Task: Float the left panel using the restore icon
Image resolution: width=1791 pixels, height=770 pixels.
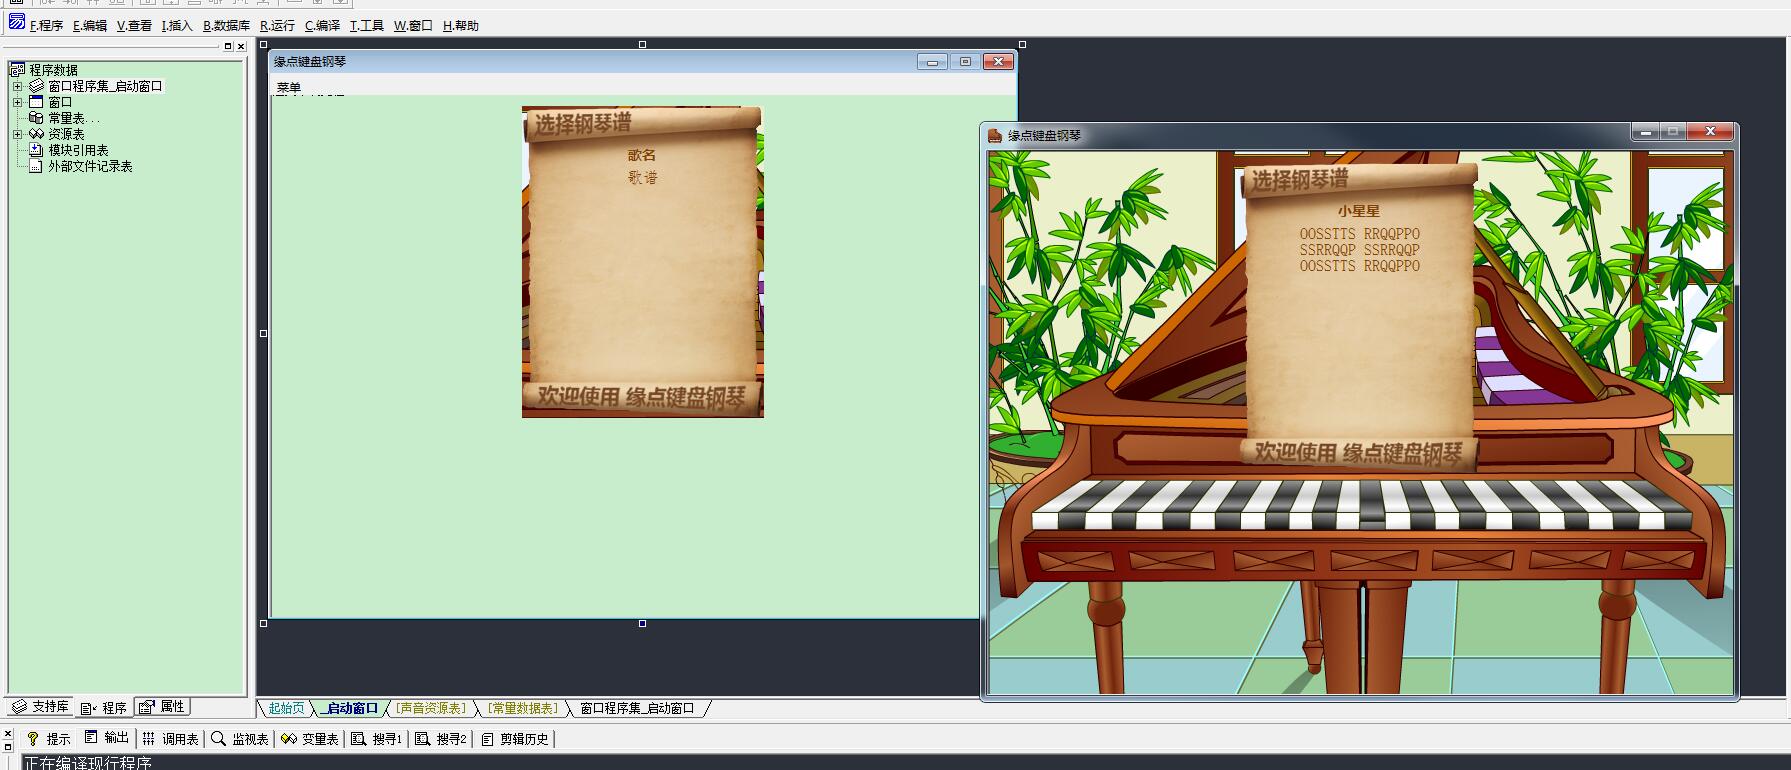Action: [x=228, y=46]
